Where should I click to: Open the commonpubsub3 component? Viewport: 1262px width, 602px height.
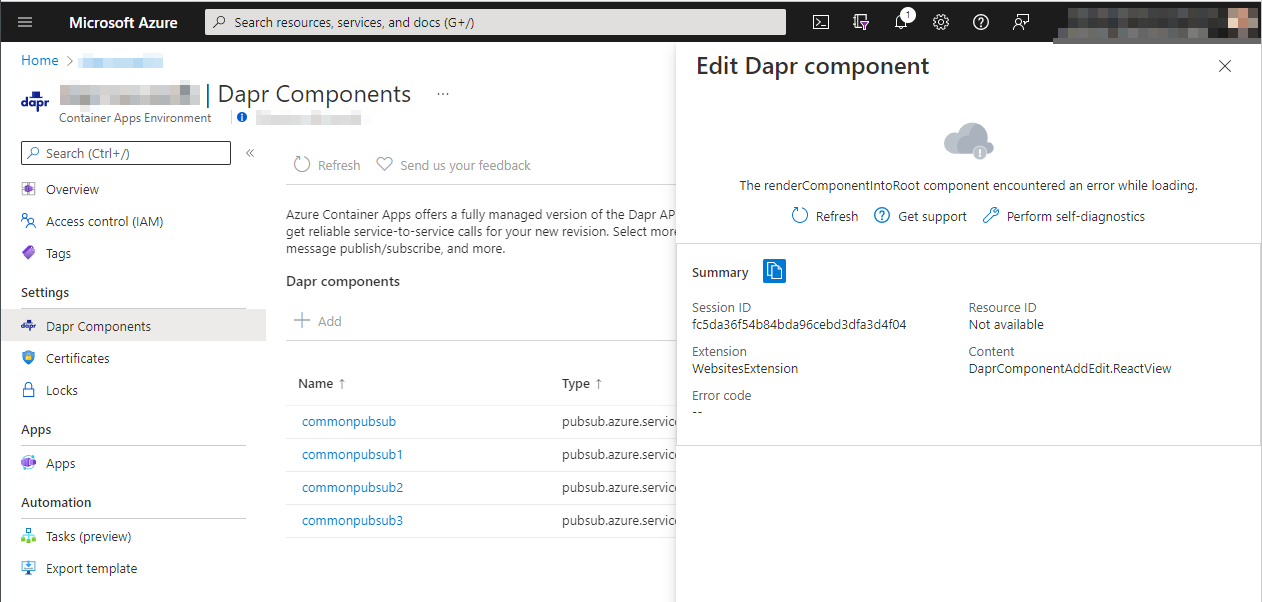(x=352, y=520)
